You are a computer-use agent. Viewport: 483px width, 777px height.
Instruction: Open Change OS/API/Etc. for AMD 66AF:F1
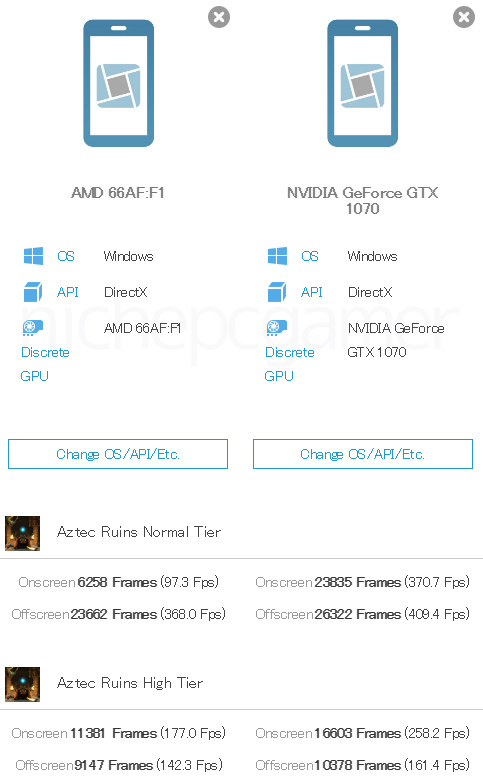coord(118,454)
